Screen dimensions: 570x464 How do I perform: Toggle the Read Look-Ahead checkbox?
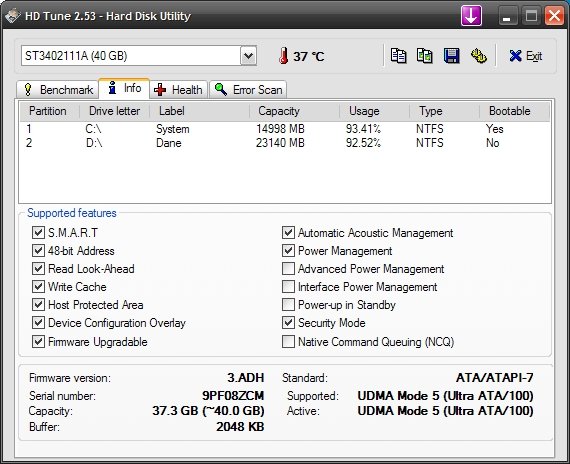(38, 269)
